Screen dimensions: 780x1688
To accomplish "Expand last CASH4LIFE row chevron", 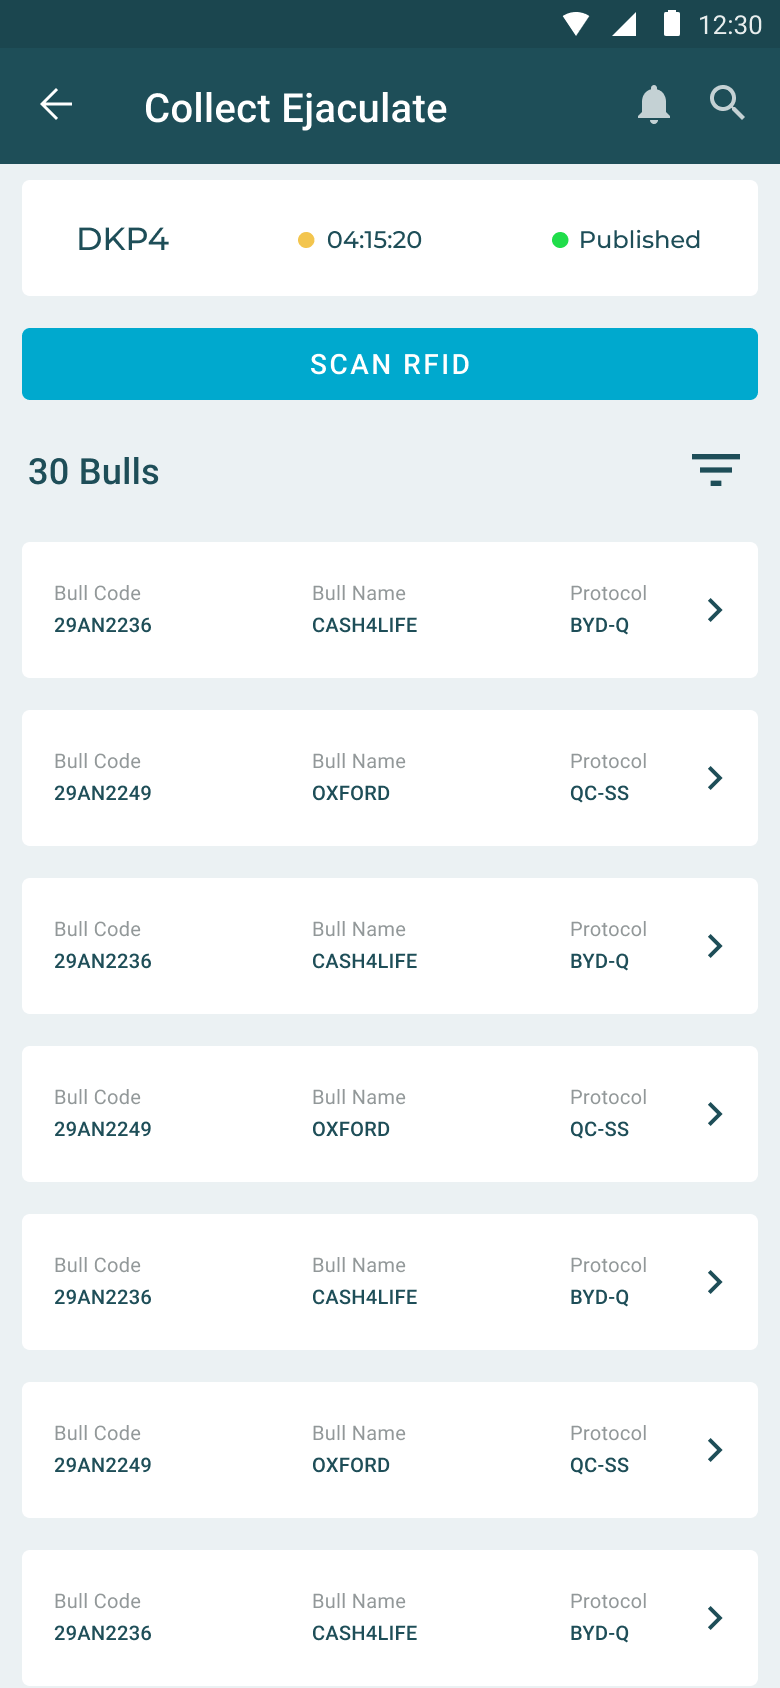I will click(x=715, y=1618).
